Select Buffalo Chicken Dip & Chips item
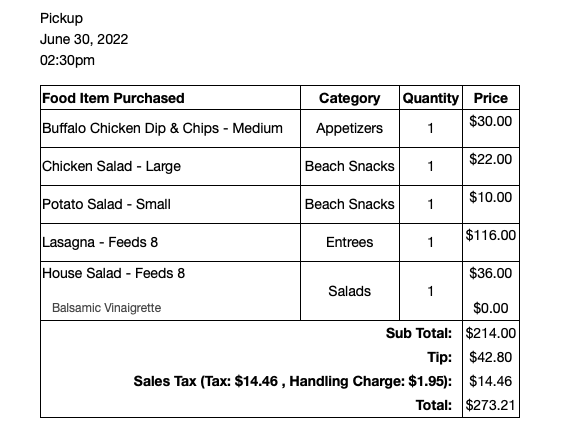The image size is (563, 444). (x=162, y=128)
